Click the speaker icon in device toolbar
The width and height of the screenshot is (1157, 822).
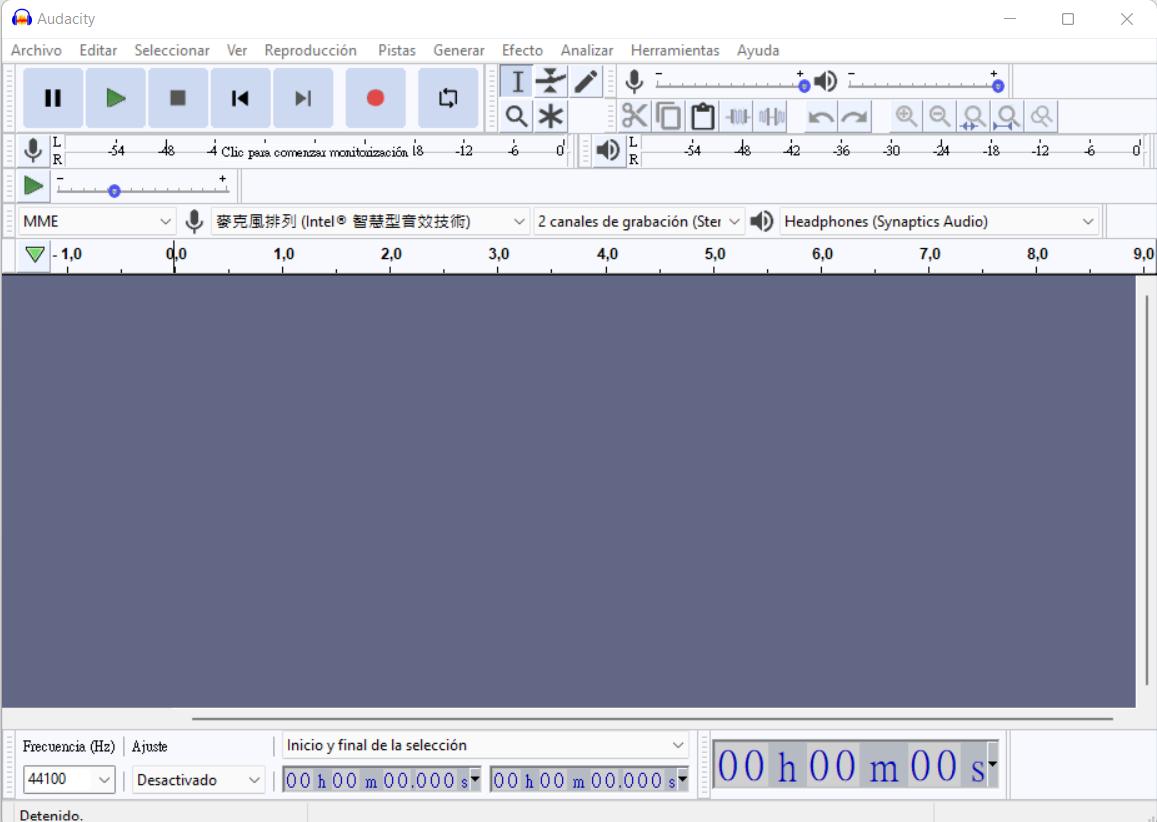761,221
